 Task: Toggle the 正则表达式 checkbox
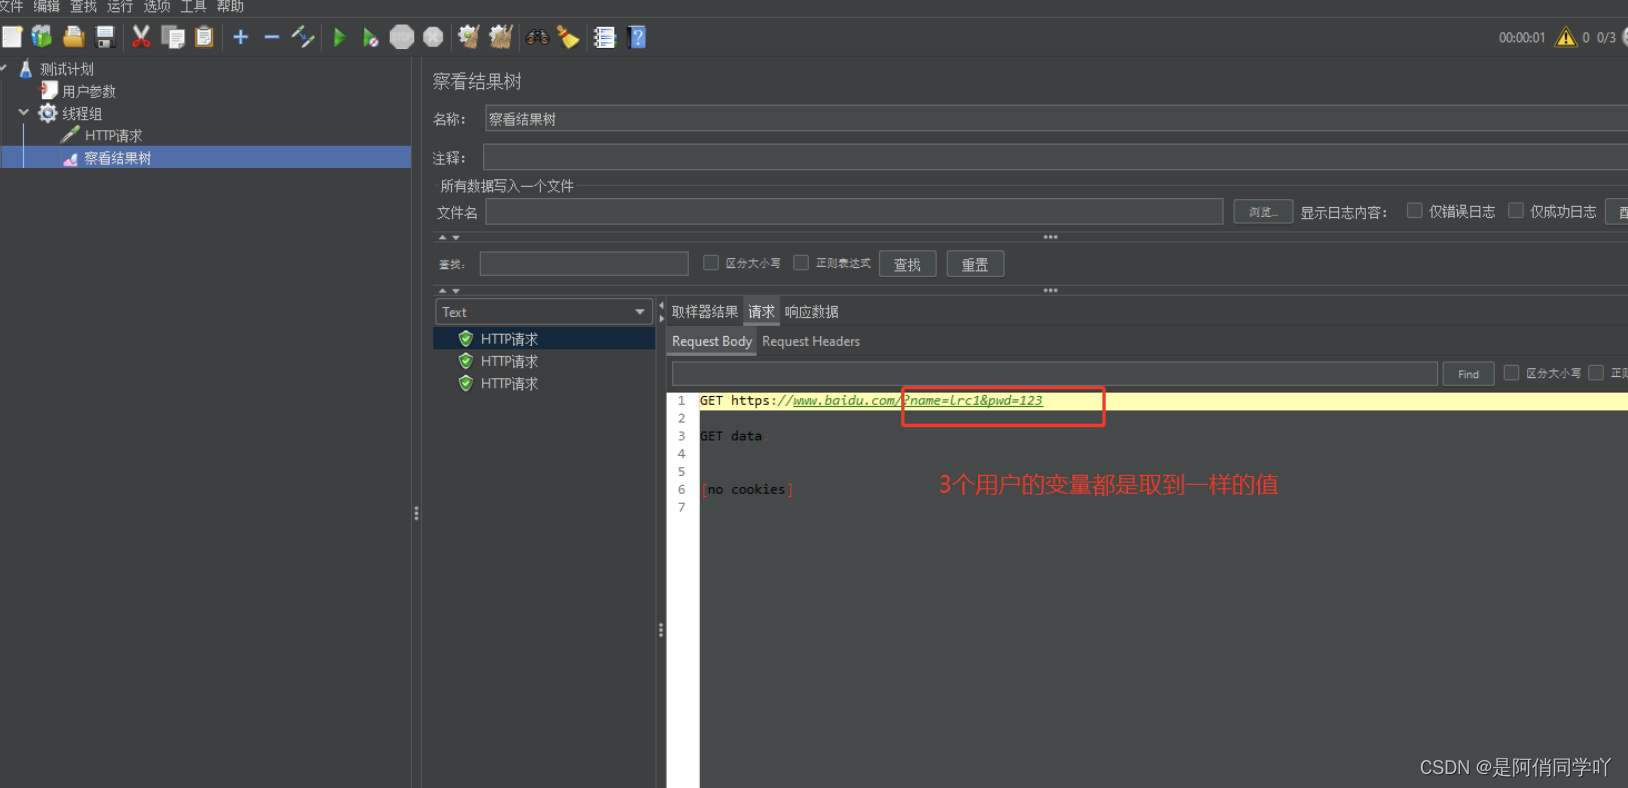pos(801,262)
